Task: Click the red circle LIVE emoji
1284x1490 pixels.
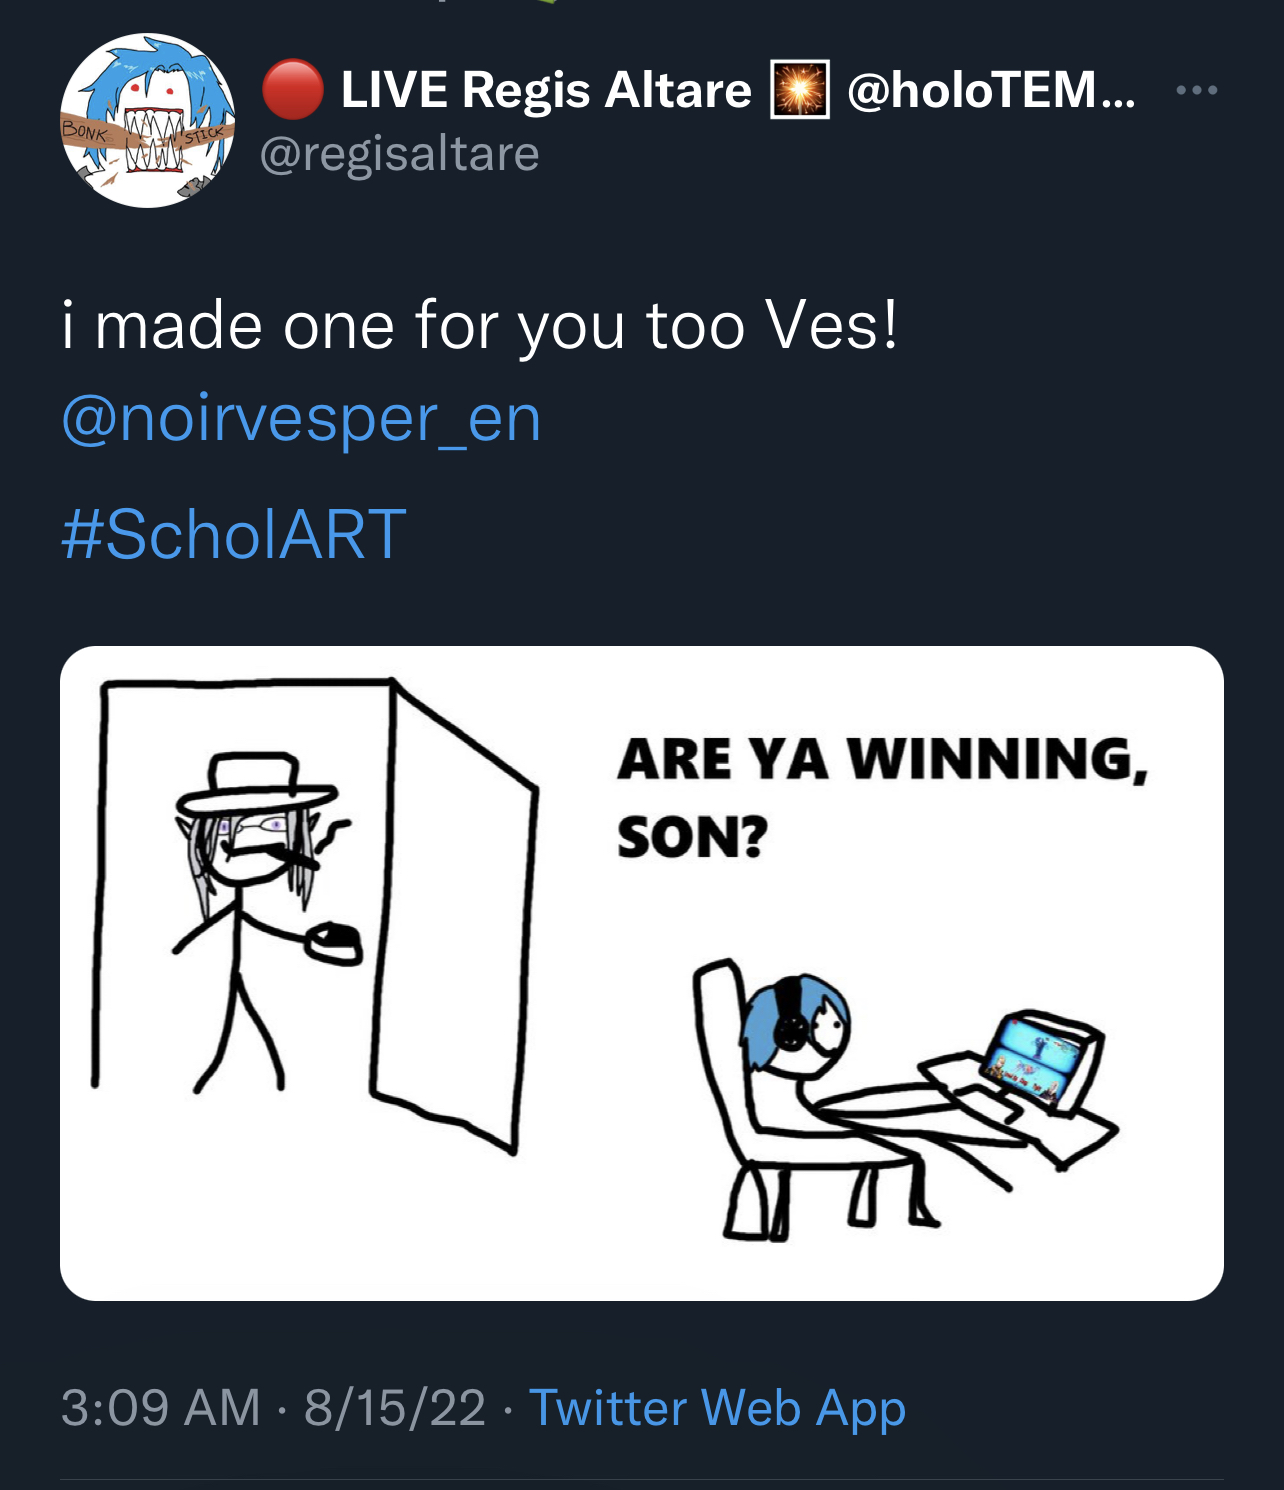Action: pos(292,90)
